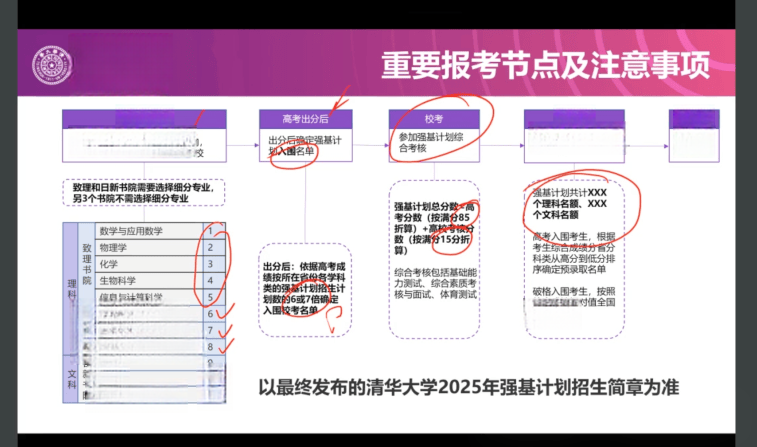The width and height of the screenshot is (757, 447).
Task: Select the text 强基计划共计XXX个理科名额
Action: coord(570,204)
